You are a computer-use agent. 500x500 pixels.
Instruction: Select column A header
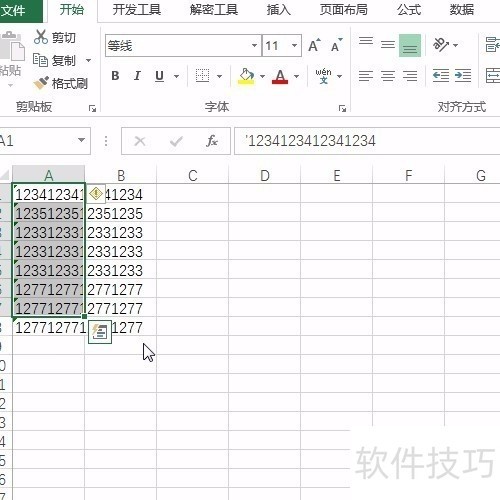point(49,175)
